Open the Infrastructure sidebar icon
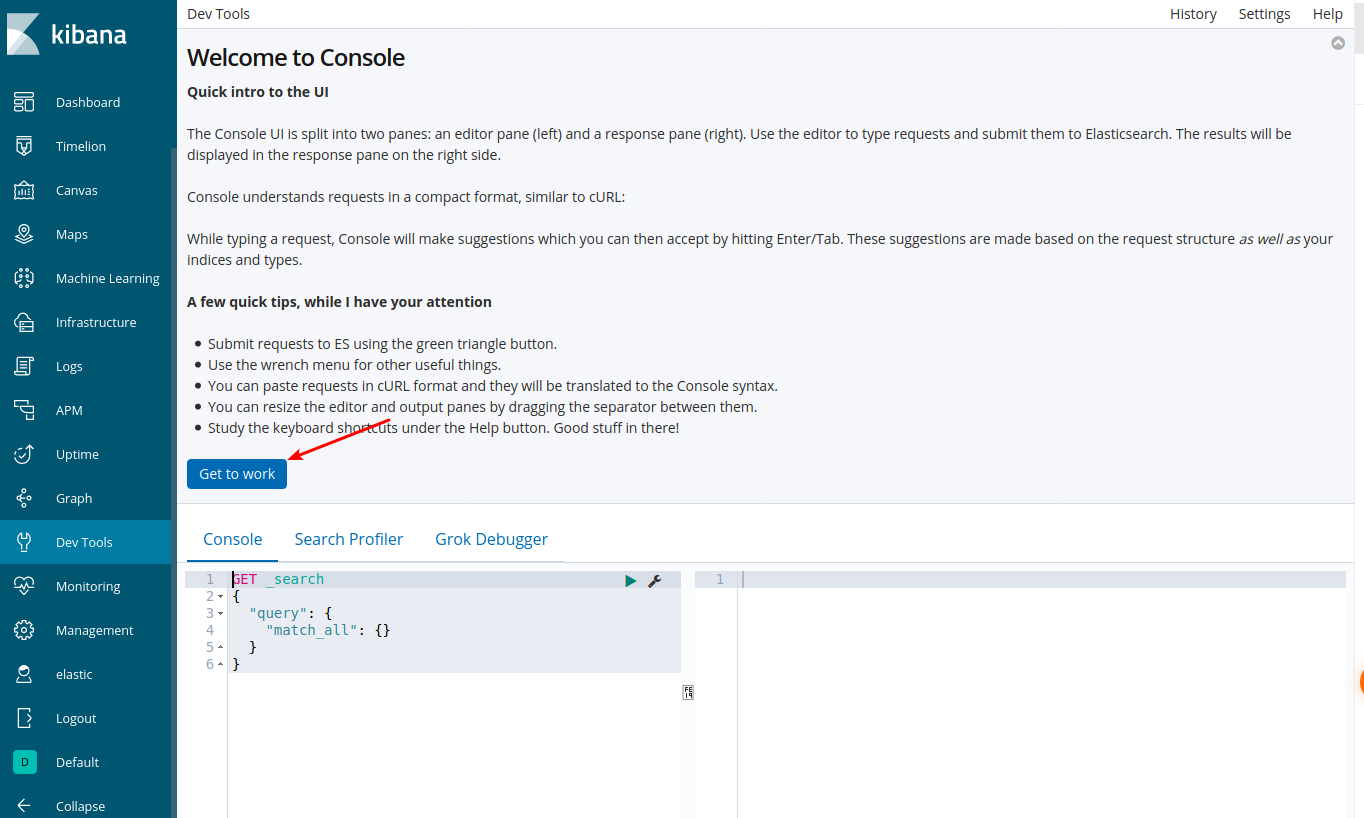Screen dimensions: 1364x818 [24, 322]
